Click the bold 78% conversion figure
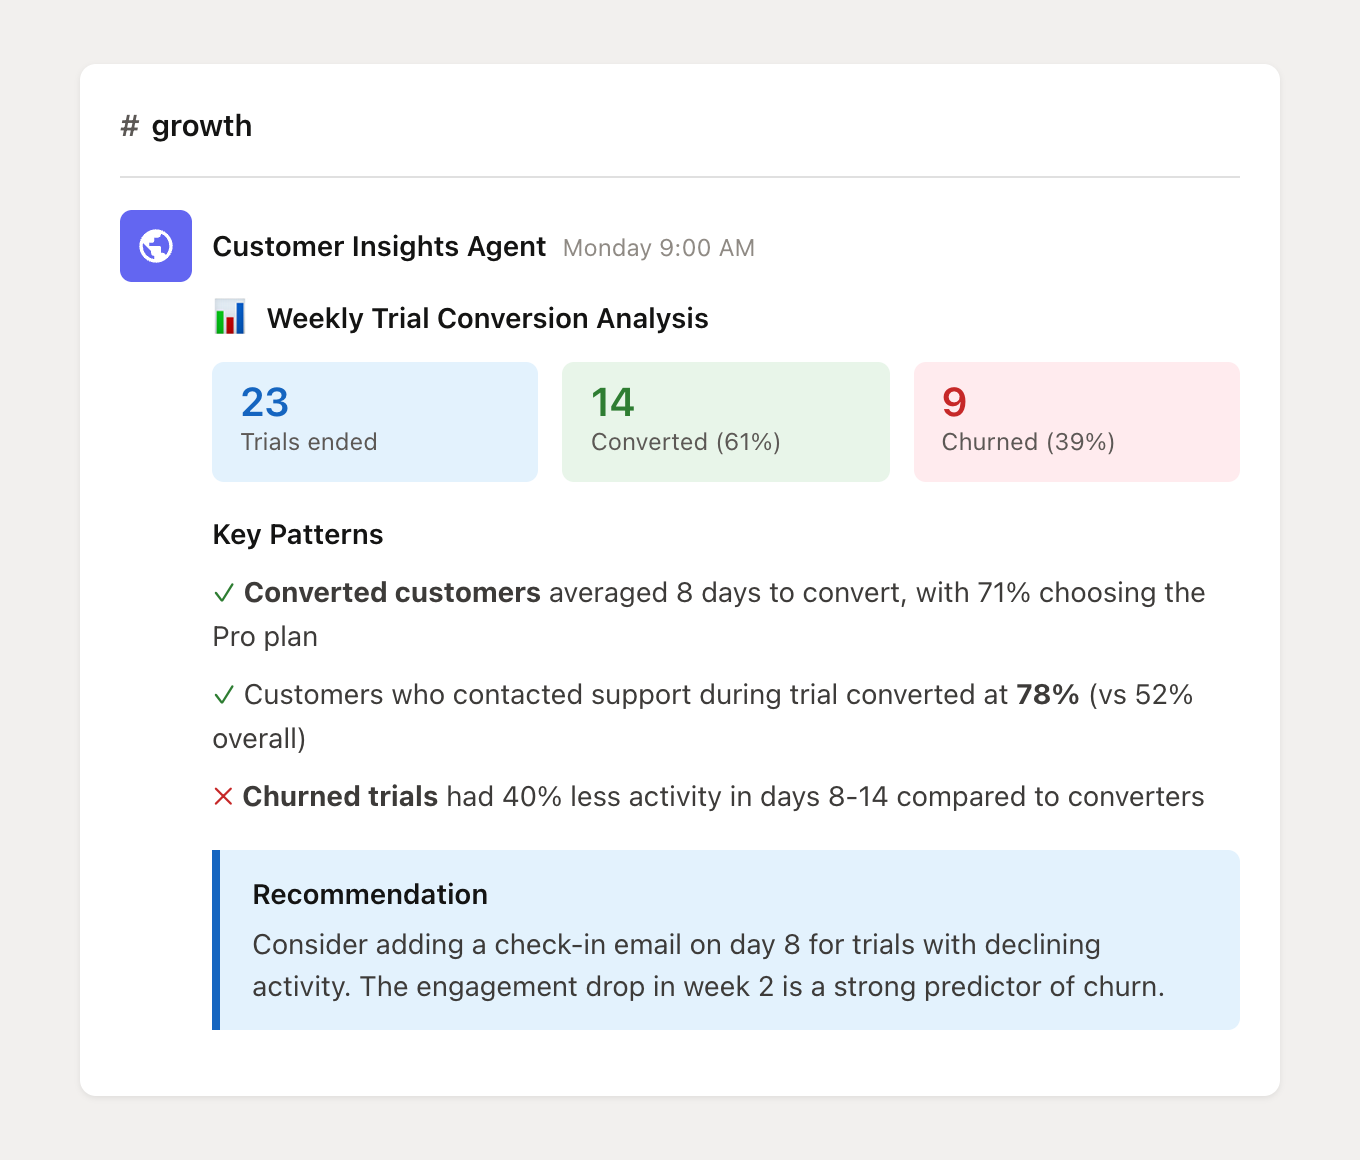The height and width of the screenshot is (1160, 1360). click(x=1046, y=694)
